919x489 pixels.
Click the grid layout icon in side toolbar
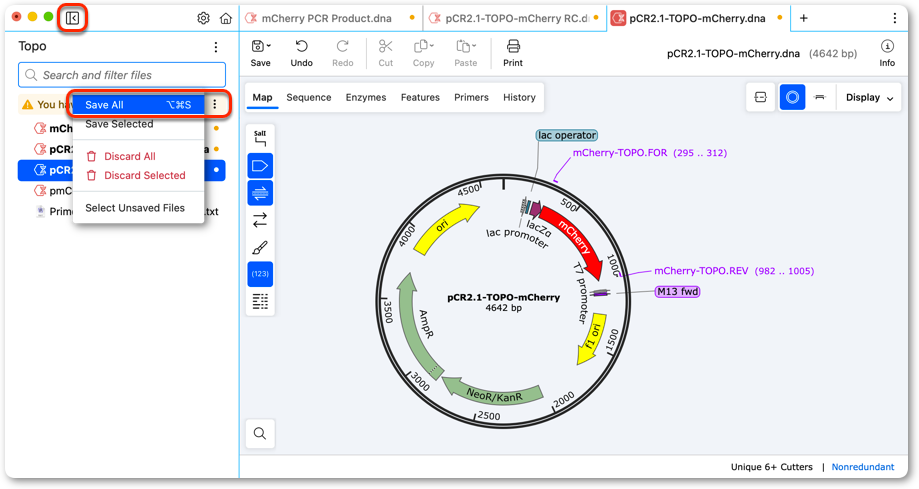[260, 301]
